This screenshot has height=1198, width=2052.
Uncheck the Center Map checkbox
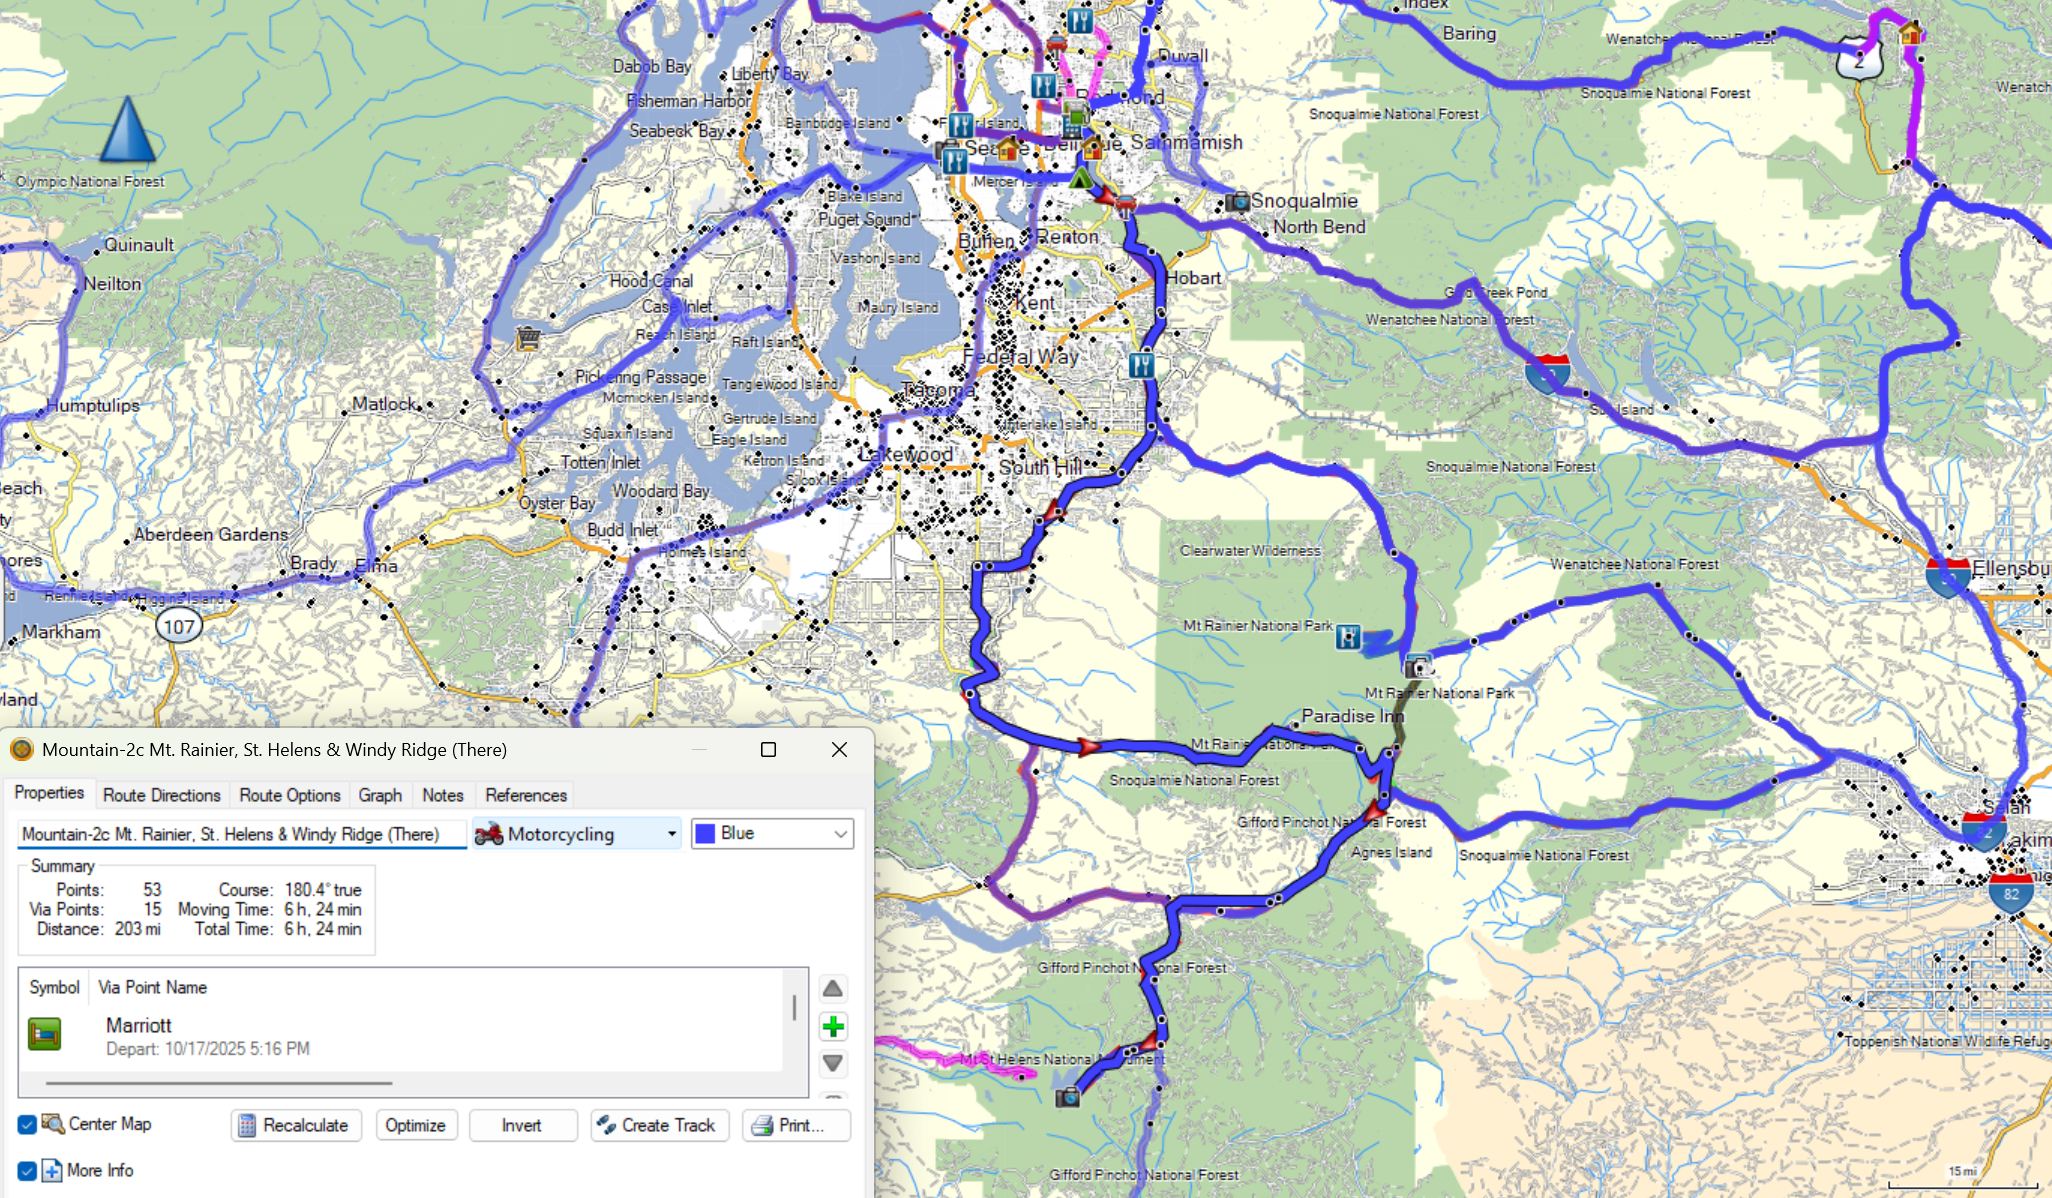click(27, 1125)
